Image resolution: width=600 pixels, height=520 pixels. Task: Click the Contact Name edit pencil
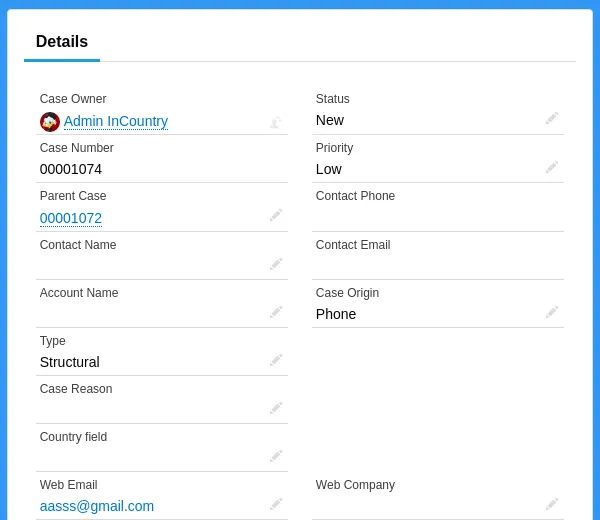click(x=276, y=264)
